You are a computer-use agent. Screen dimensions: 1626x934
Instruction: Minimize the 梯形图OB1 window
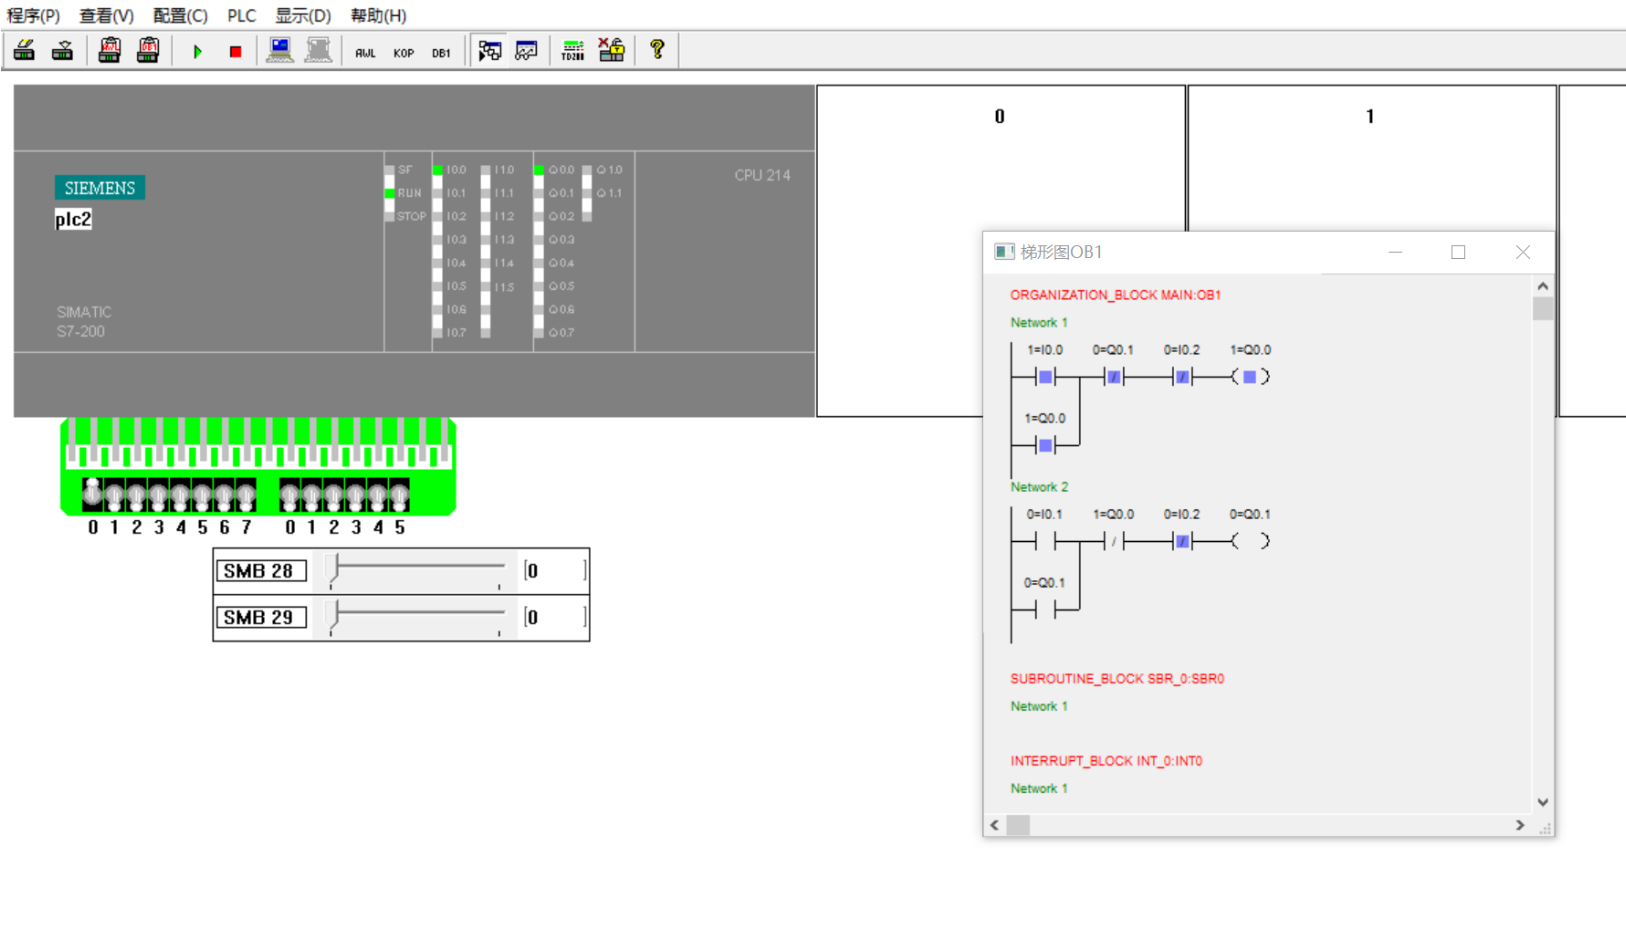click(1395, 252)
